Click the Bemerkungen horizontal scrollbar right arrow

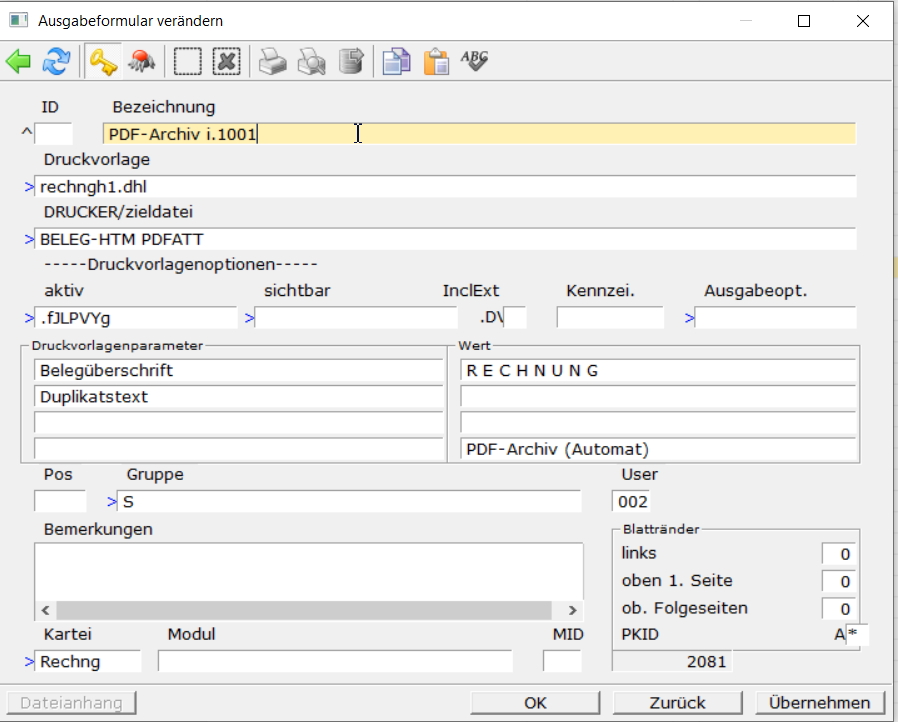pos(572,610)
